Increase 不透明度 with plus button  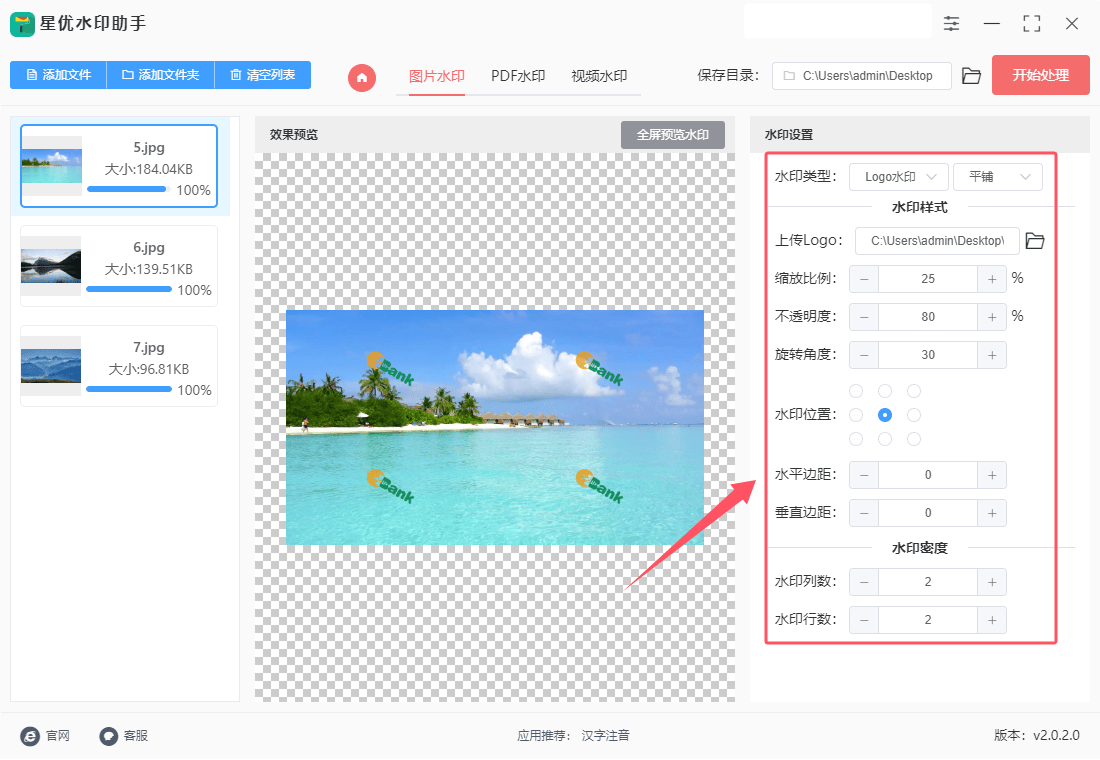[x=992, y=316]
